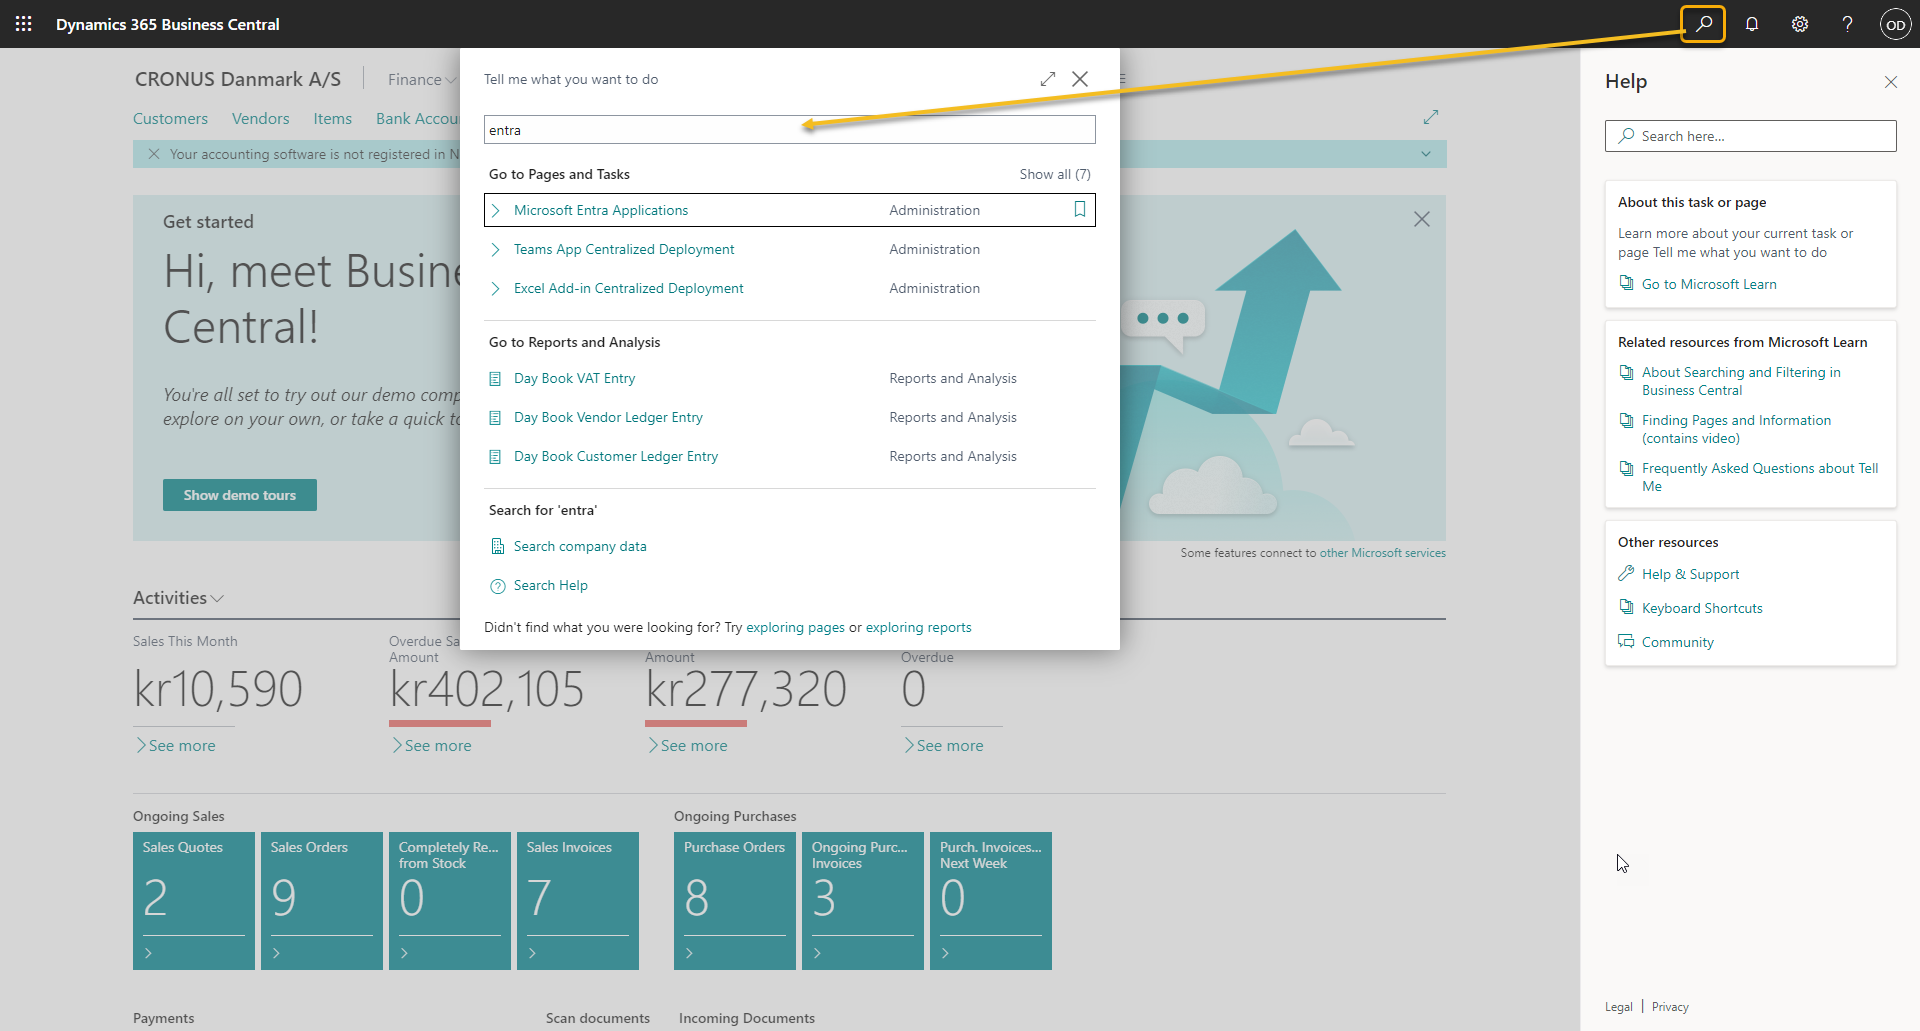The image size is (1920, 1031).
Task: Expand the Tell Me dialog to full size
Action: pyautogui.click(x=1048, y=79)
